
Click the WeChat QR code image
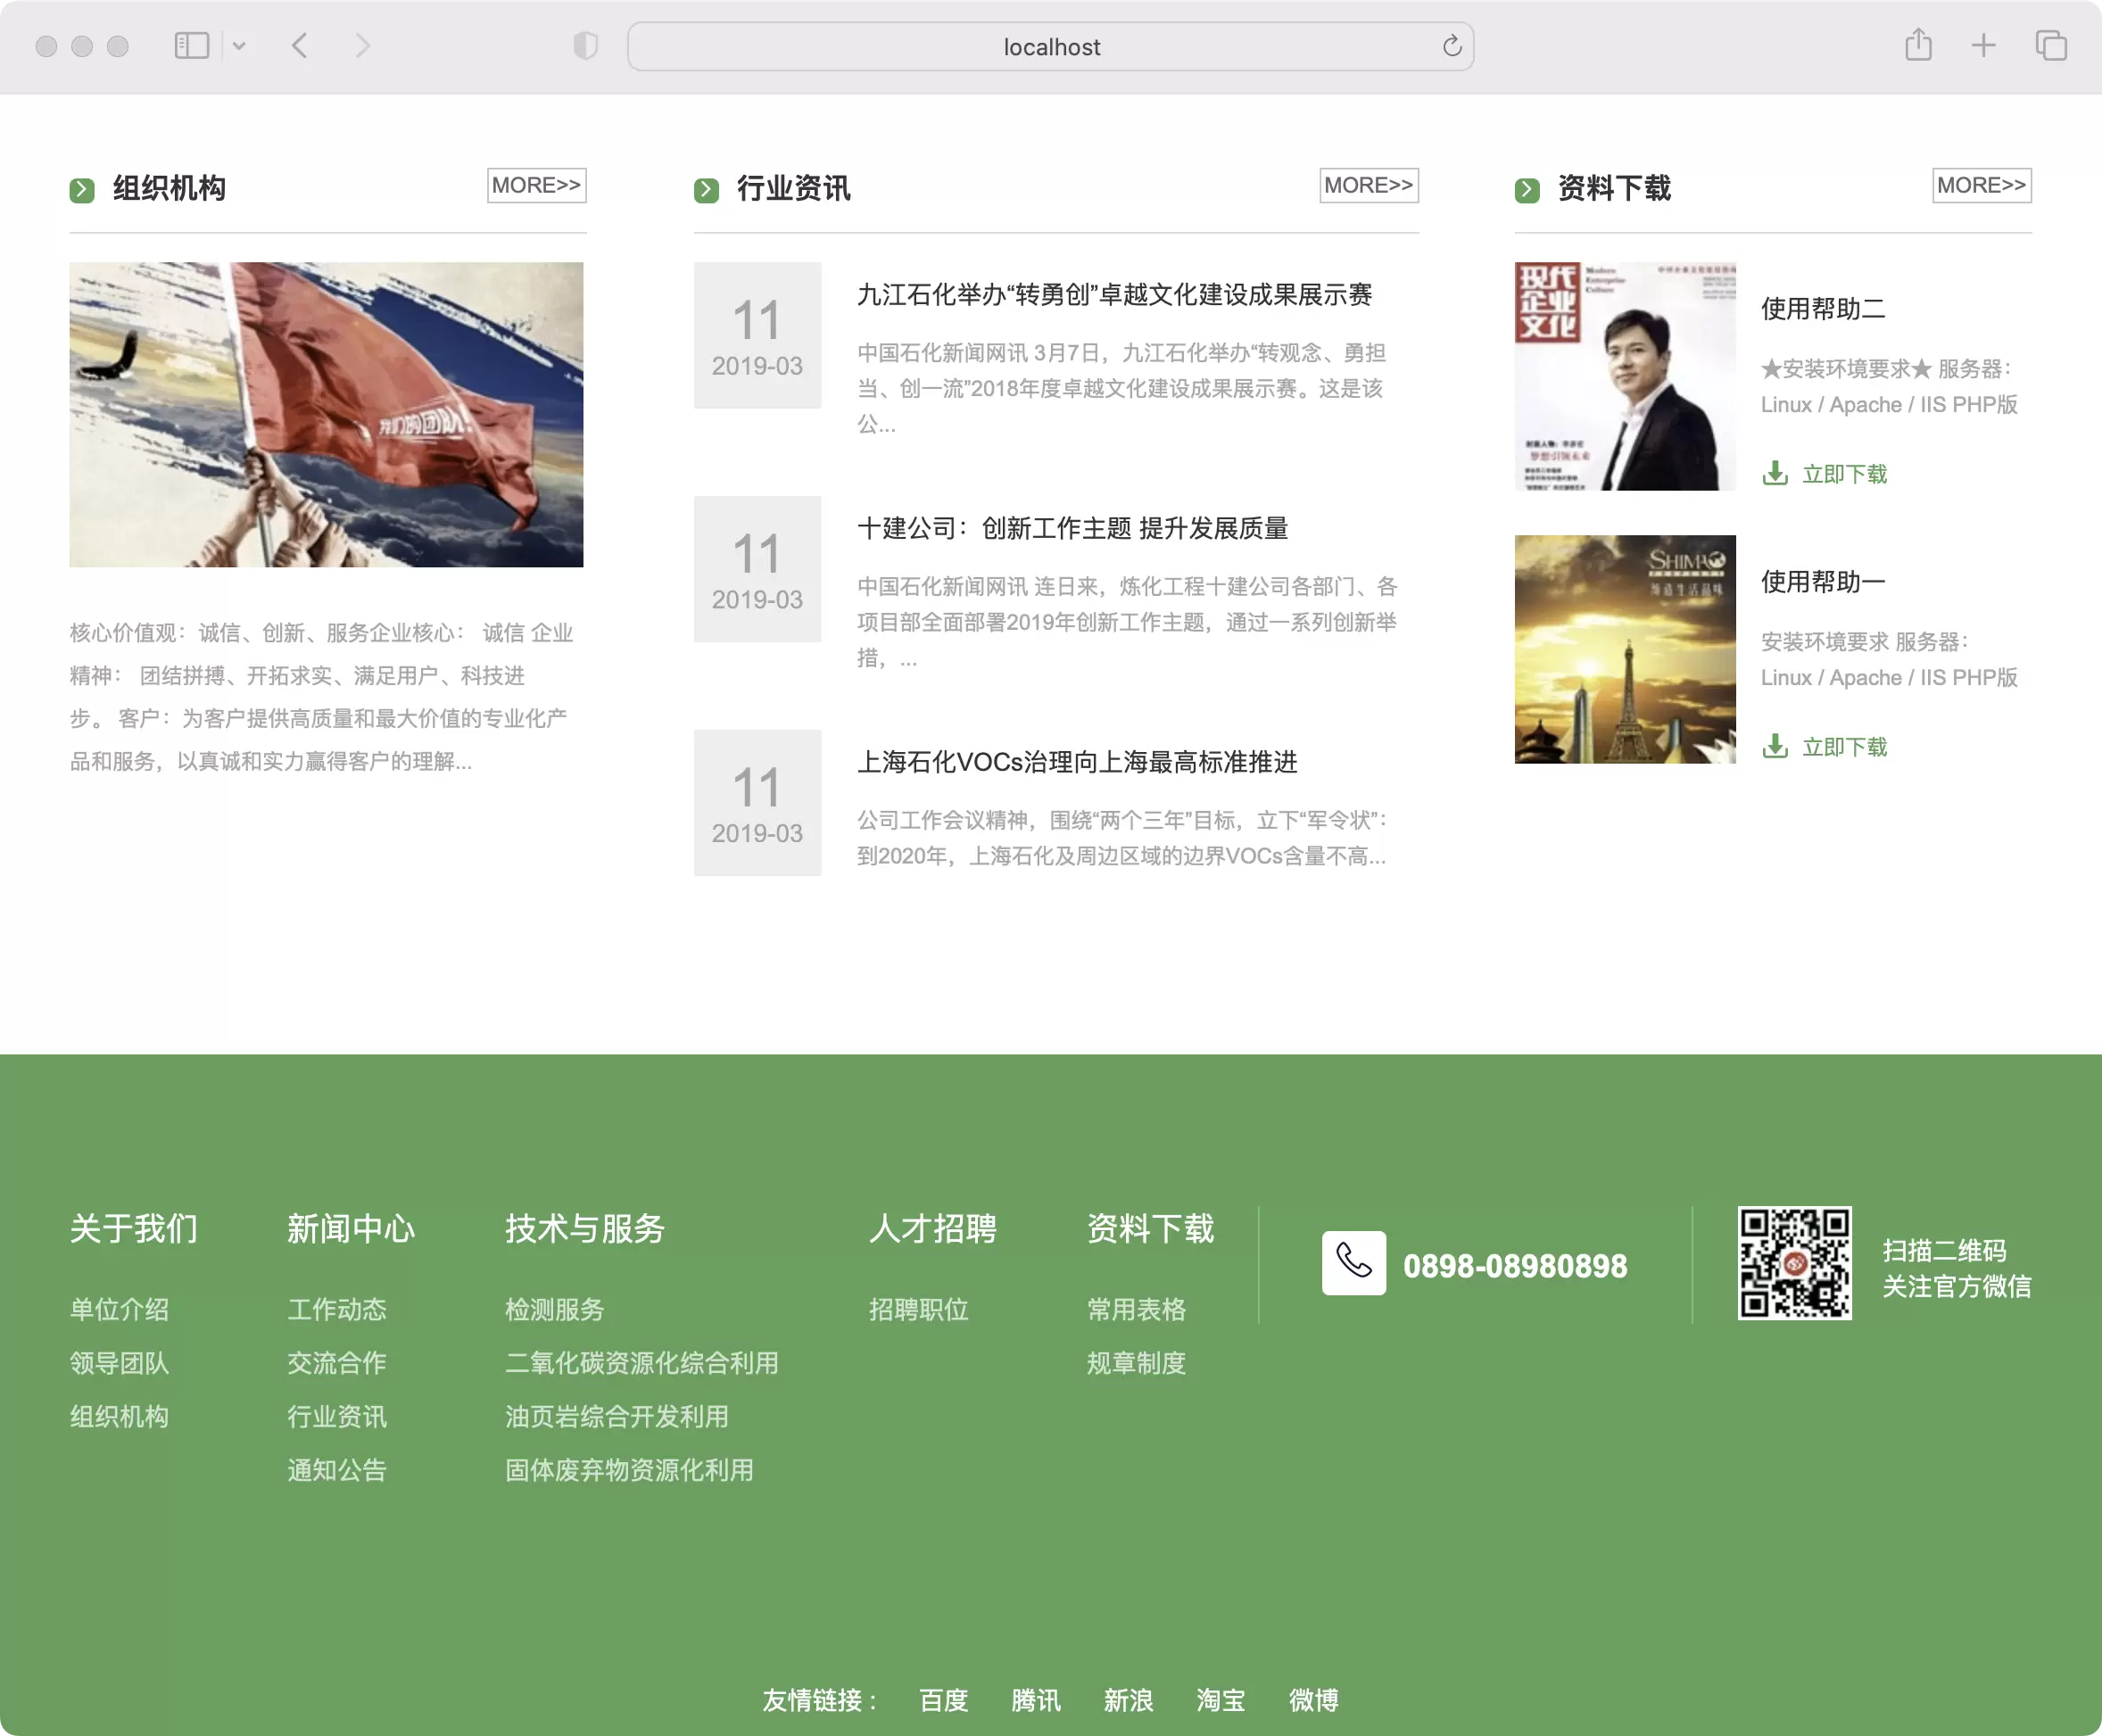tap(1795, 1264)
